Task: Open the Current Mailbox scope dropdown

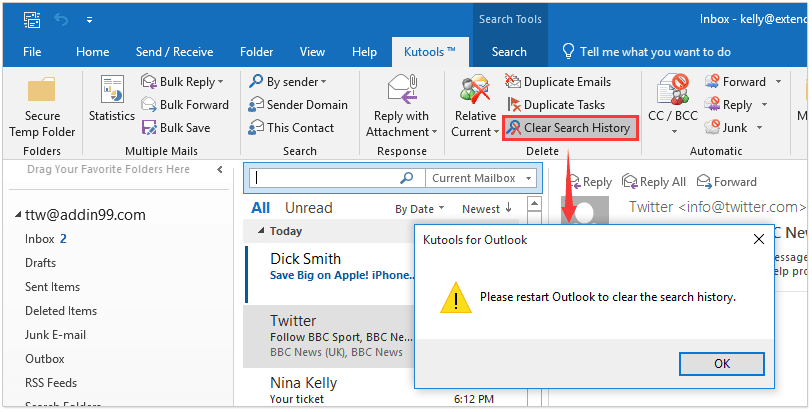Action: [480, 178]
